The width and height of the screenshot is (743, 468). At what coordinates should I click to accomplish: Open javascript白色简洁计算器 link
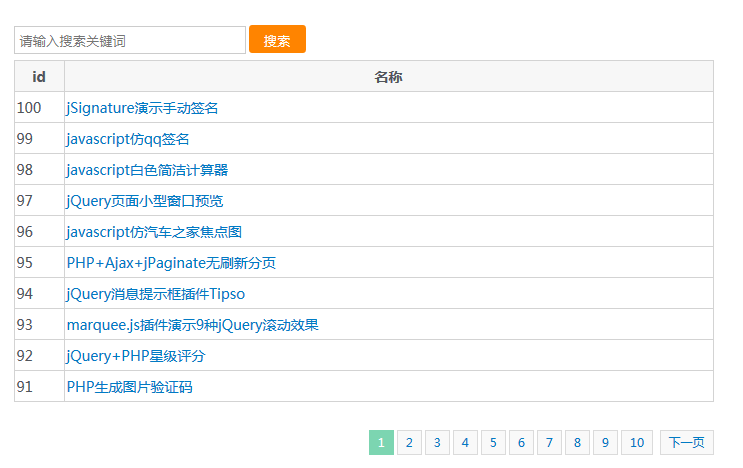point(147,170)
